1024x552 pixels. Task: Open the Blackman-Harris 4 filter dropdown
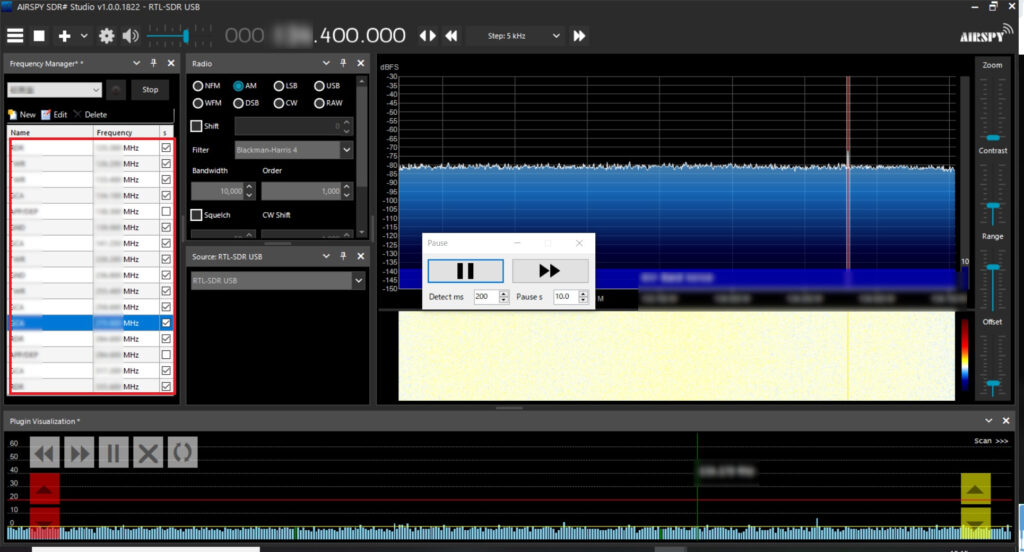[x=294, y=150]
